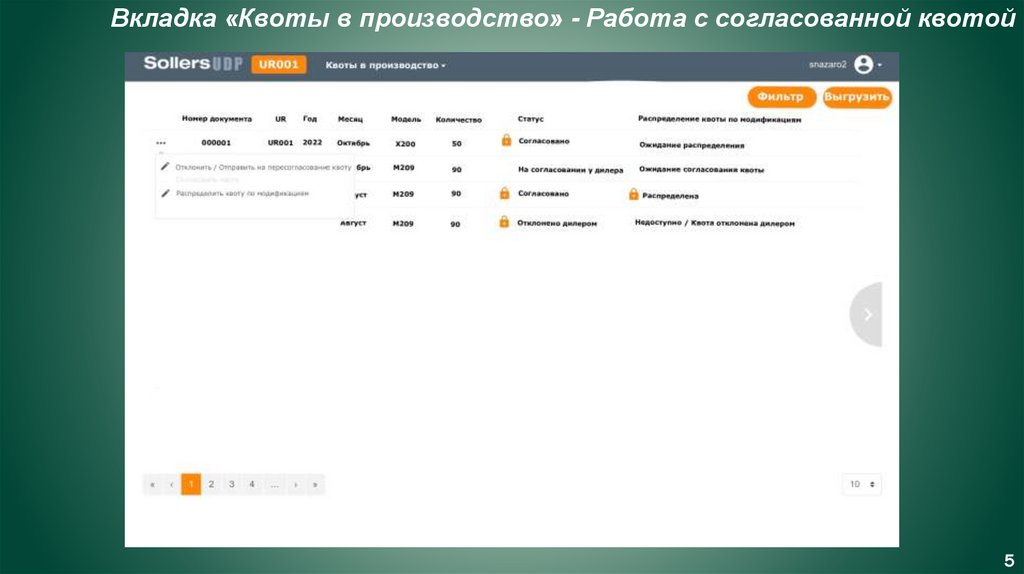Go to page 2 in pagination
Viewport: 1024px width, 574px height.
pyautogui.click(x=211, y=484)
